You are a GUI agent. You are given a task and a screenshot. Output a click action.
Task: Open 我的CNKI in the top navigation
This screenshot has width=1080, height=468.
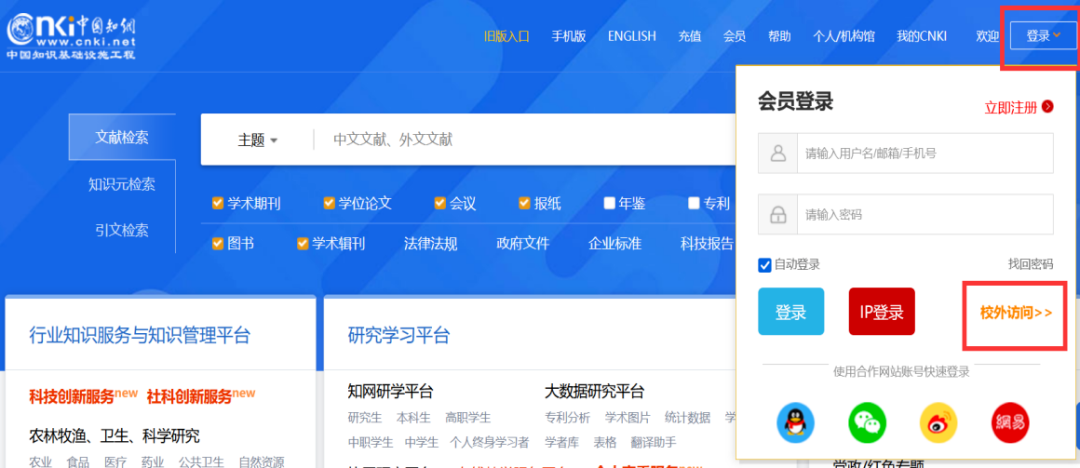pyautogui.click(x=922, y=37)
